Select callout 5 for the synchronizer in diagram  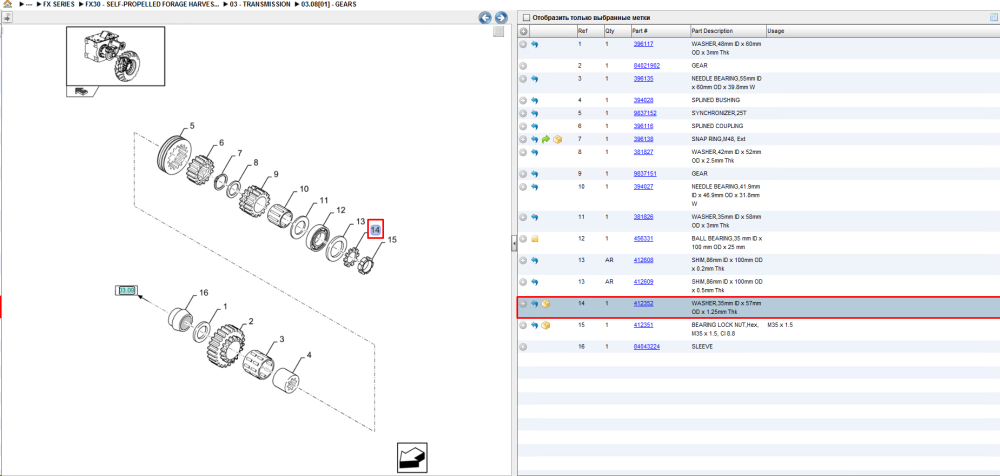click(192, 126)
